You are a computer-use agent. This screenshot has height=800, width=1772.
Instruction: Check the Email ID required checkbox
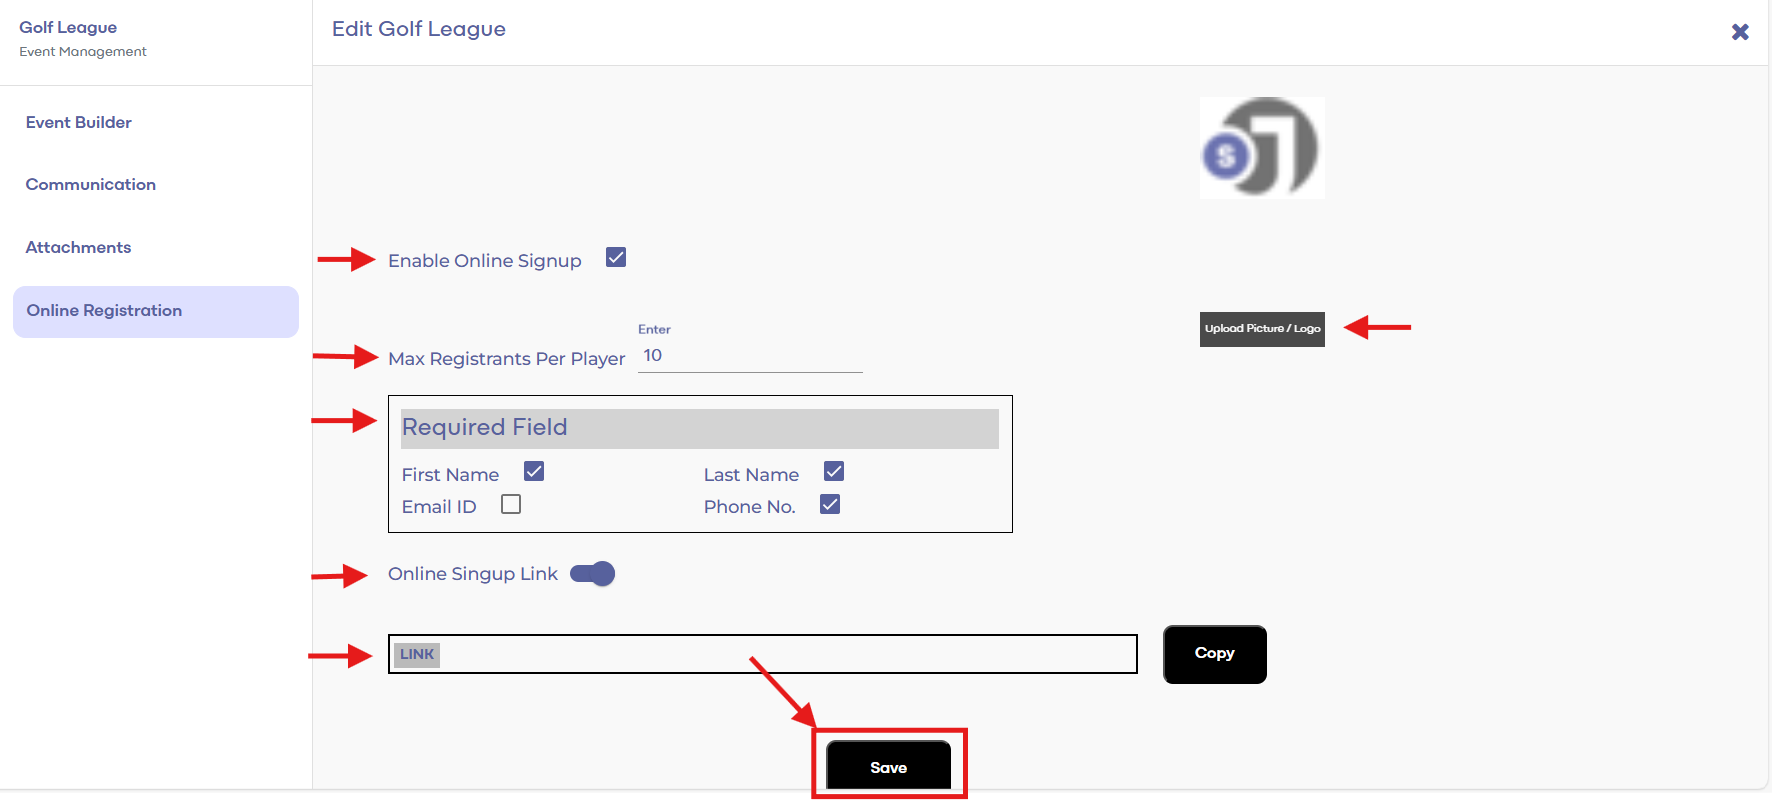pyautogui.click(x=511, y=505)
